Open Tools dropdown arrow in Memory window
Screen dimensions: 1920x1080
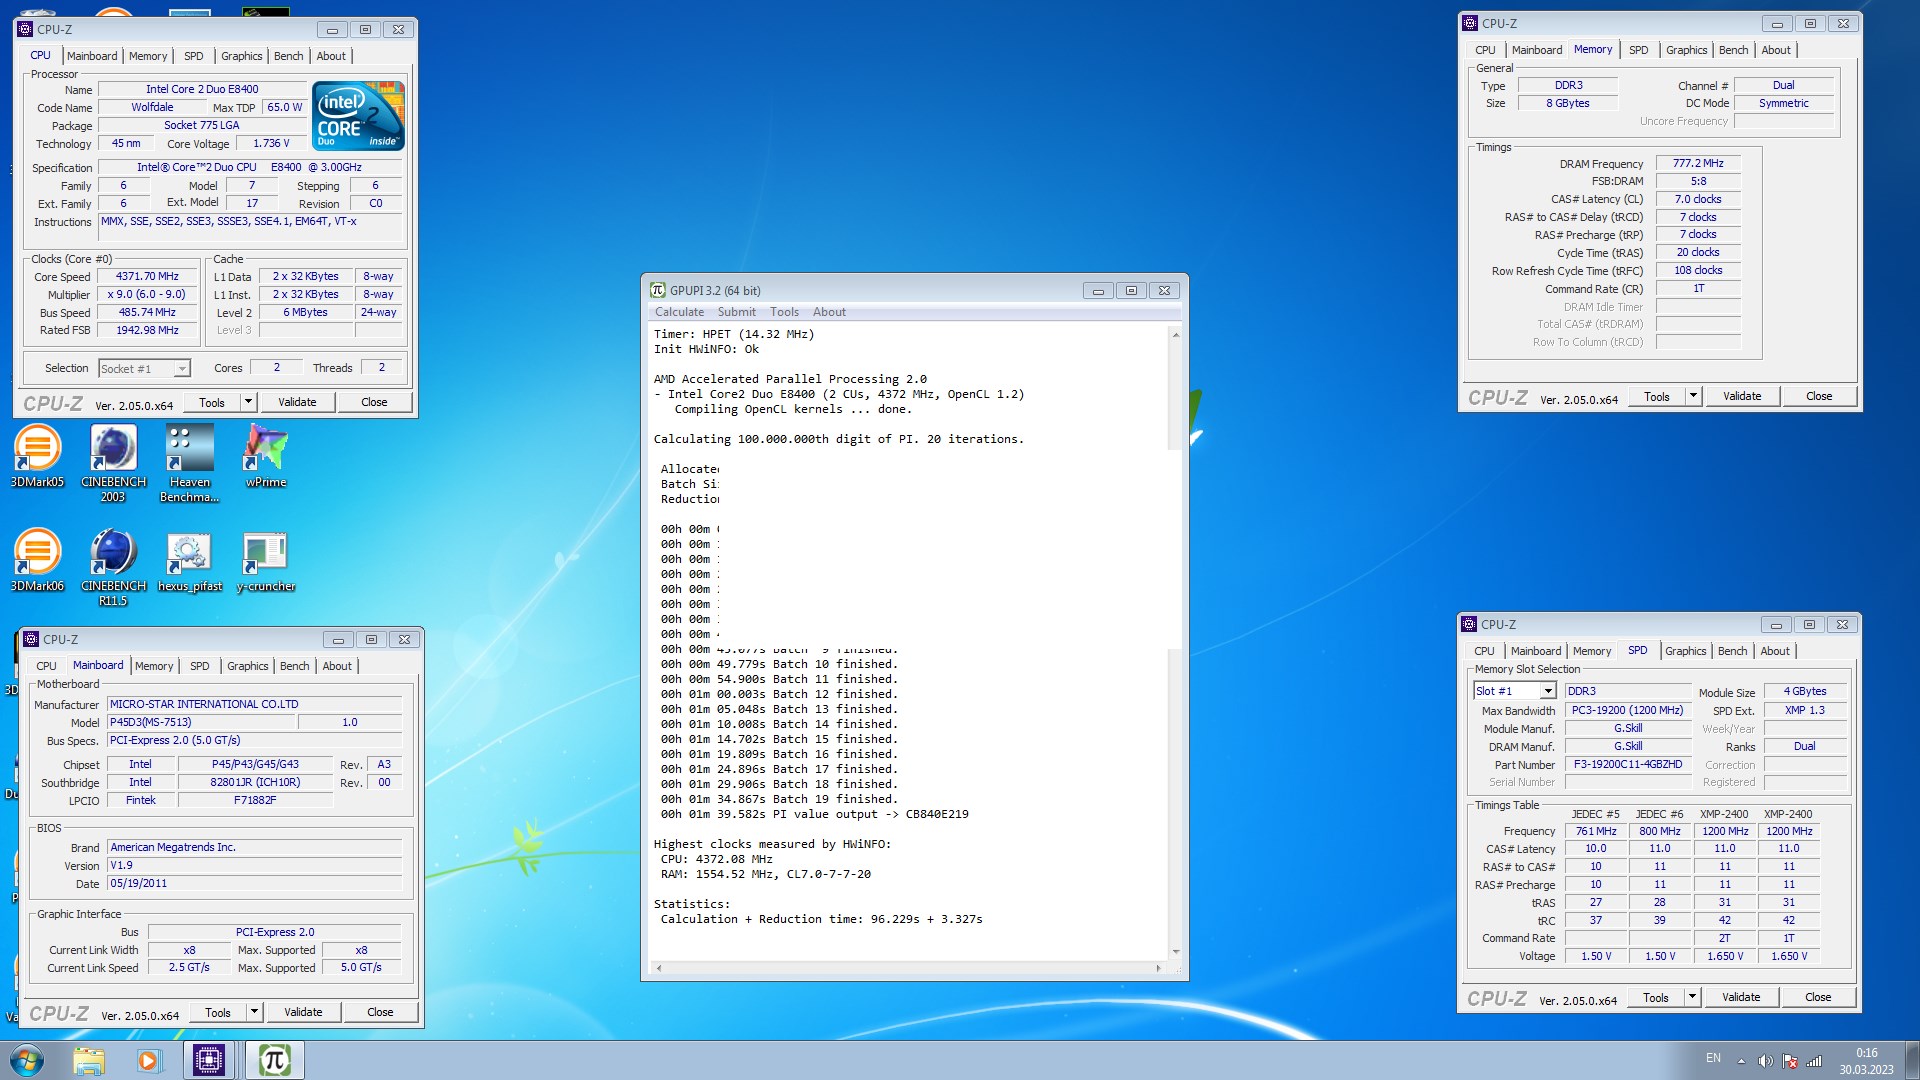point(1693,396)
